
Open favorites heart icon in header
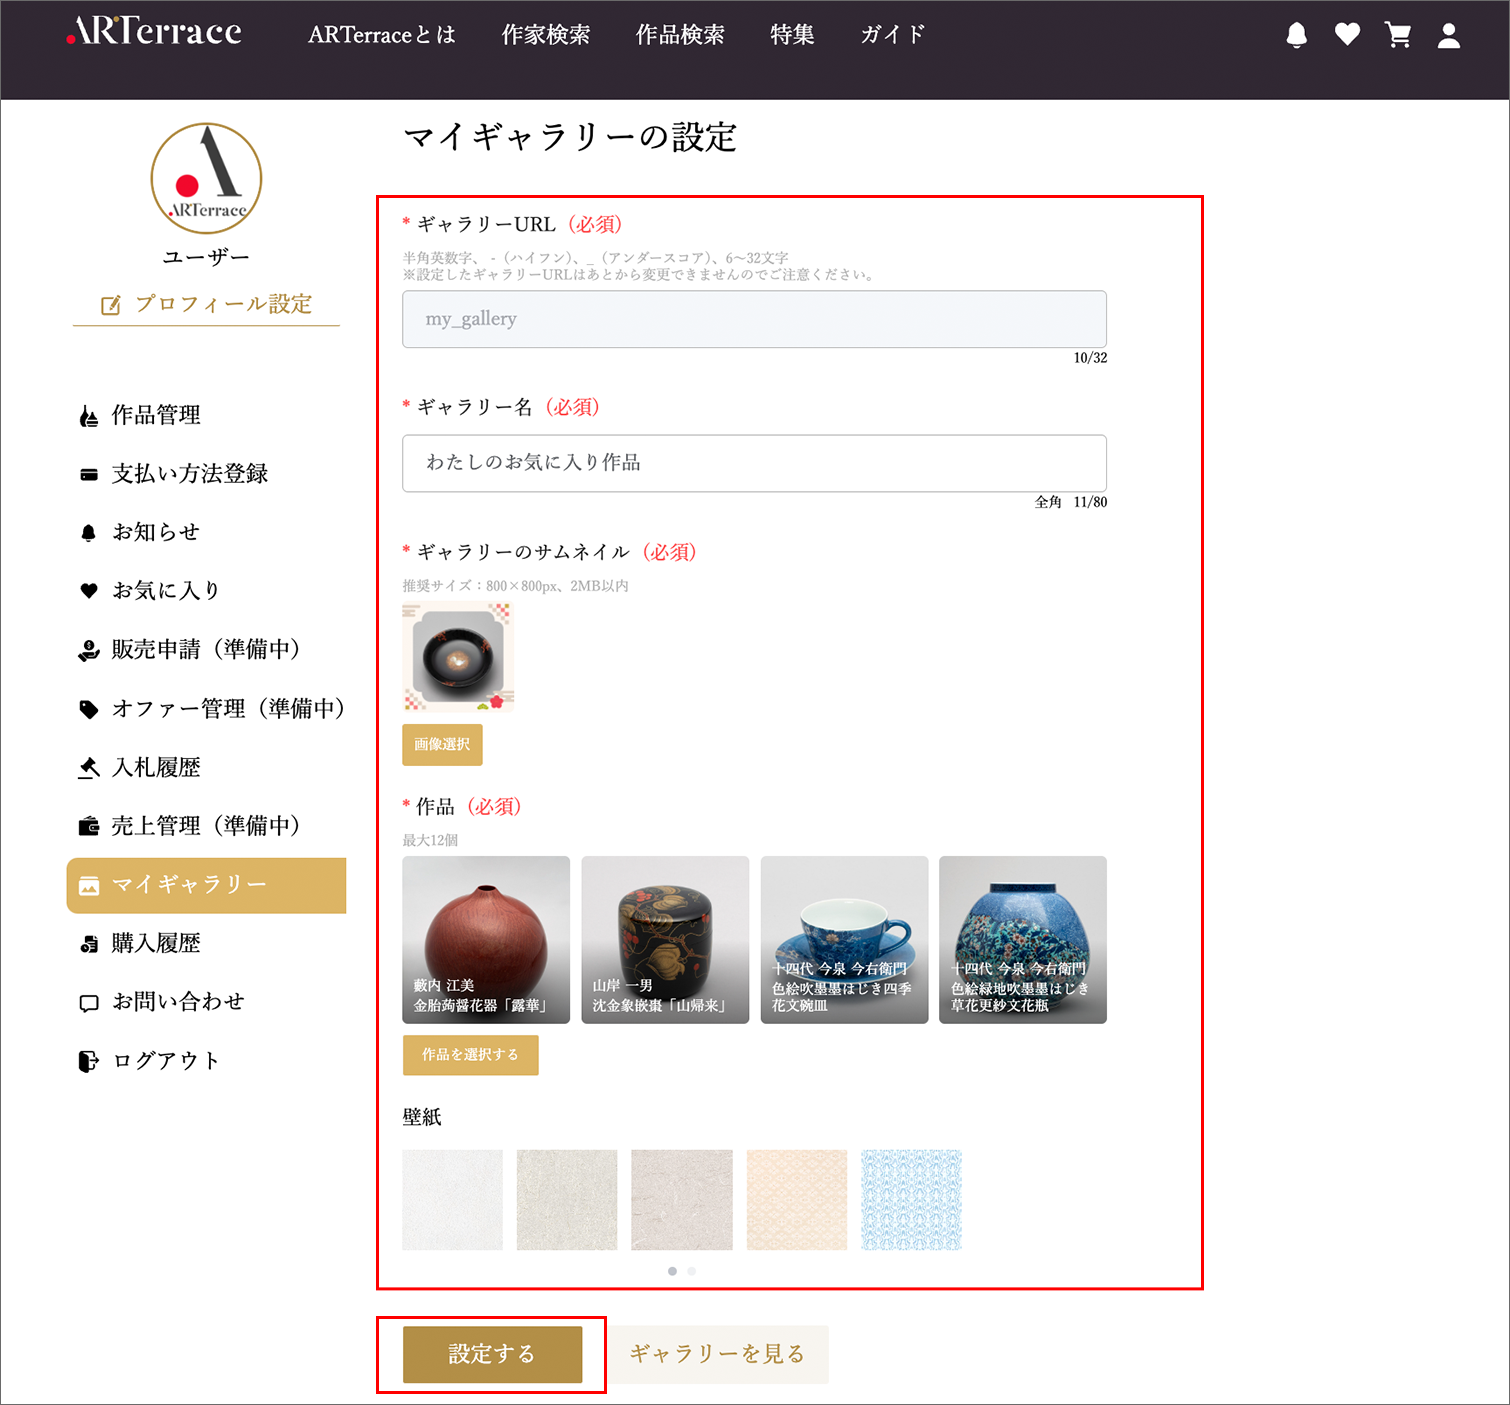[x=1347, y=35]
